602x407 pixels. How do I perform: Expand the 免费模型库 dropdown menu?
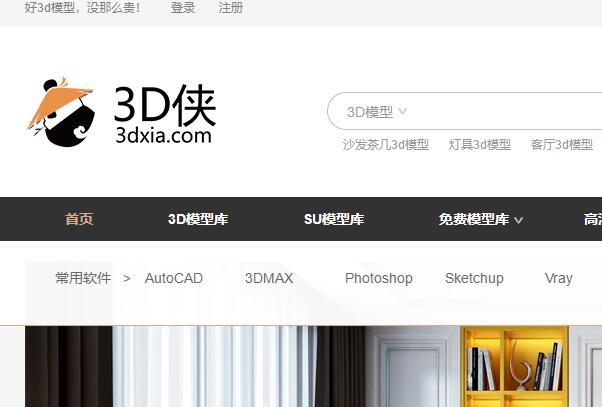click(481, 219)
